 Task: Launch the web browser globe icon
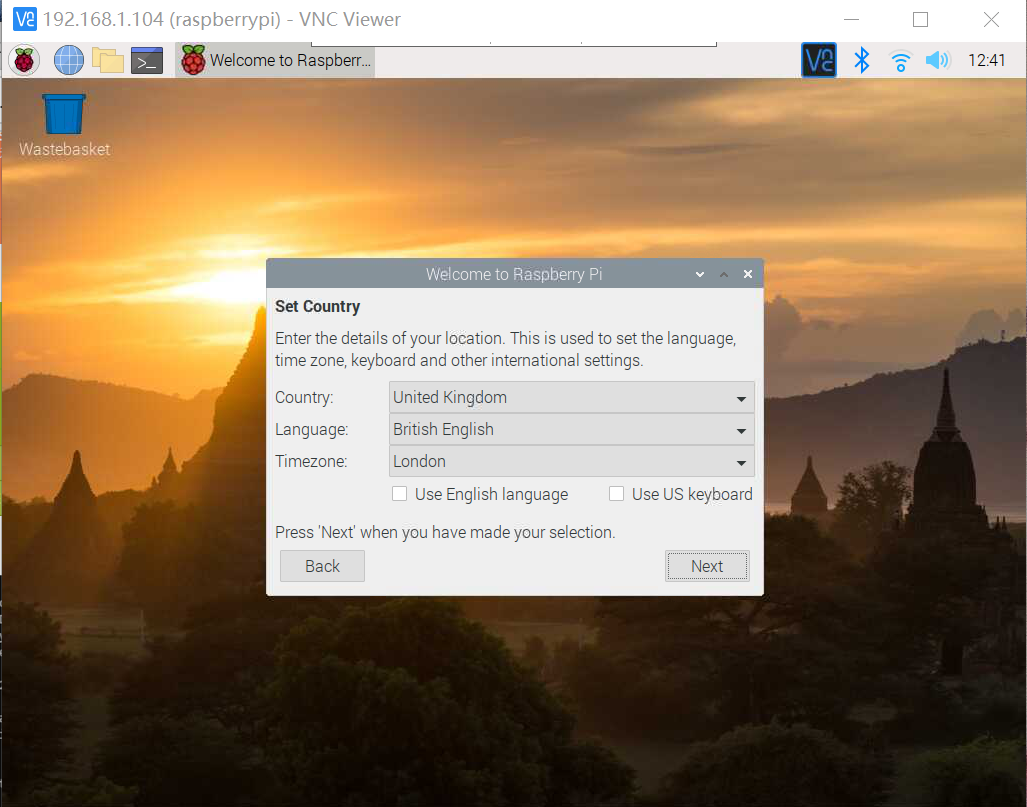pos(69,61)
